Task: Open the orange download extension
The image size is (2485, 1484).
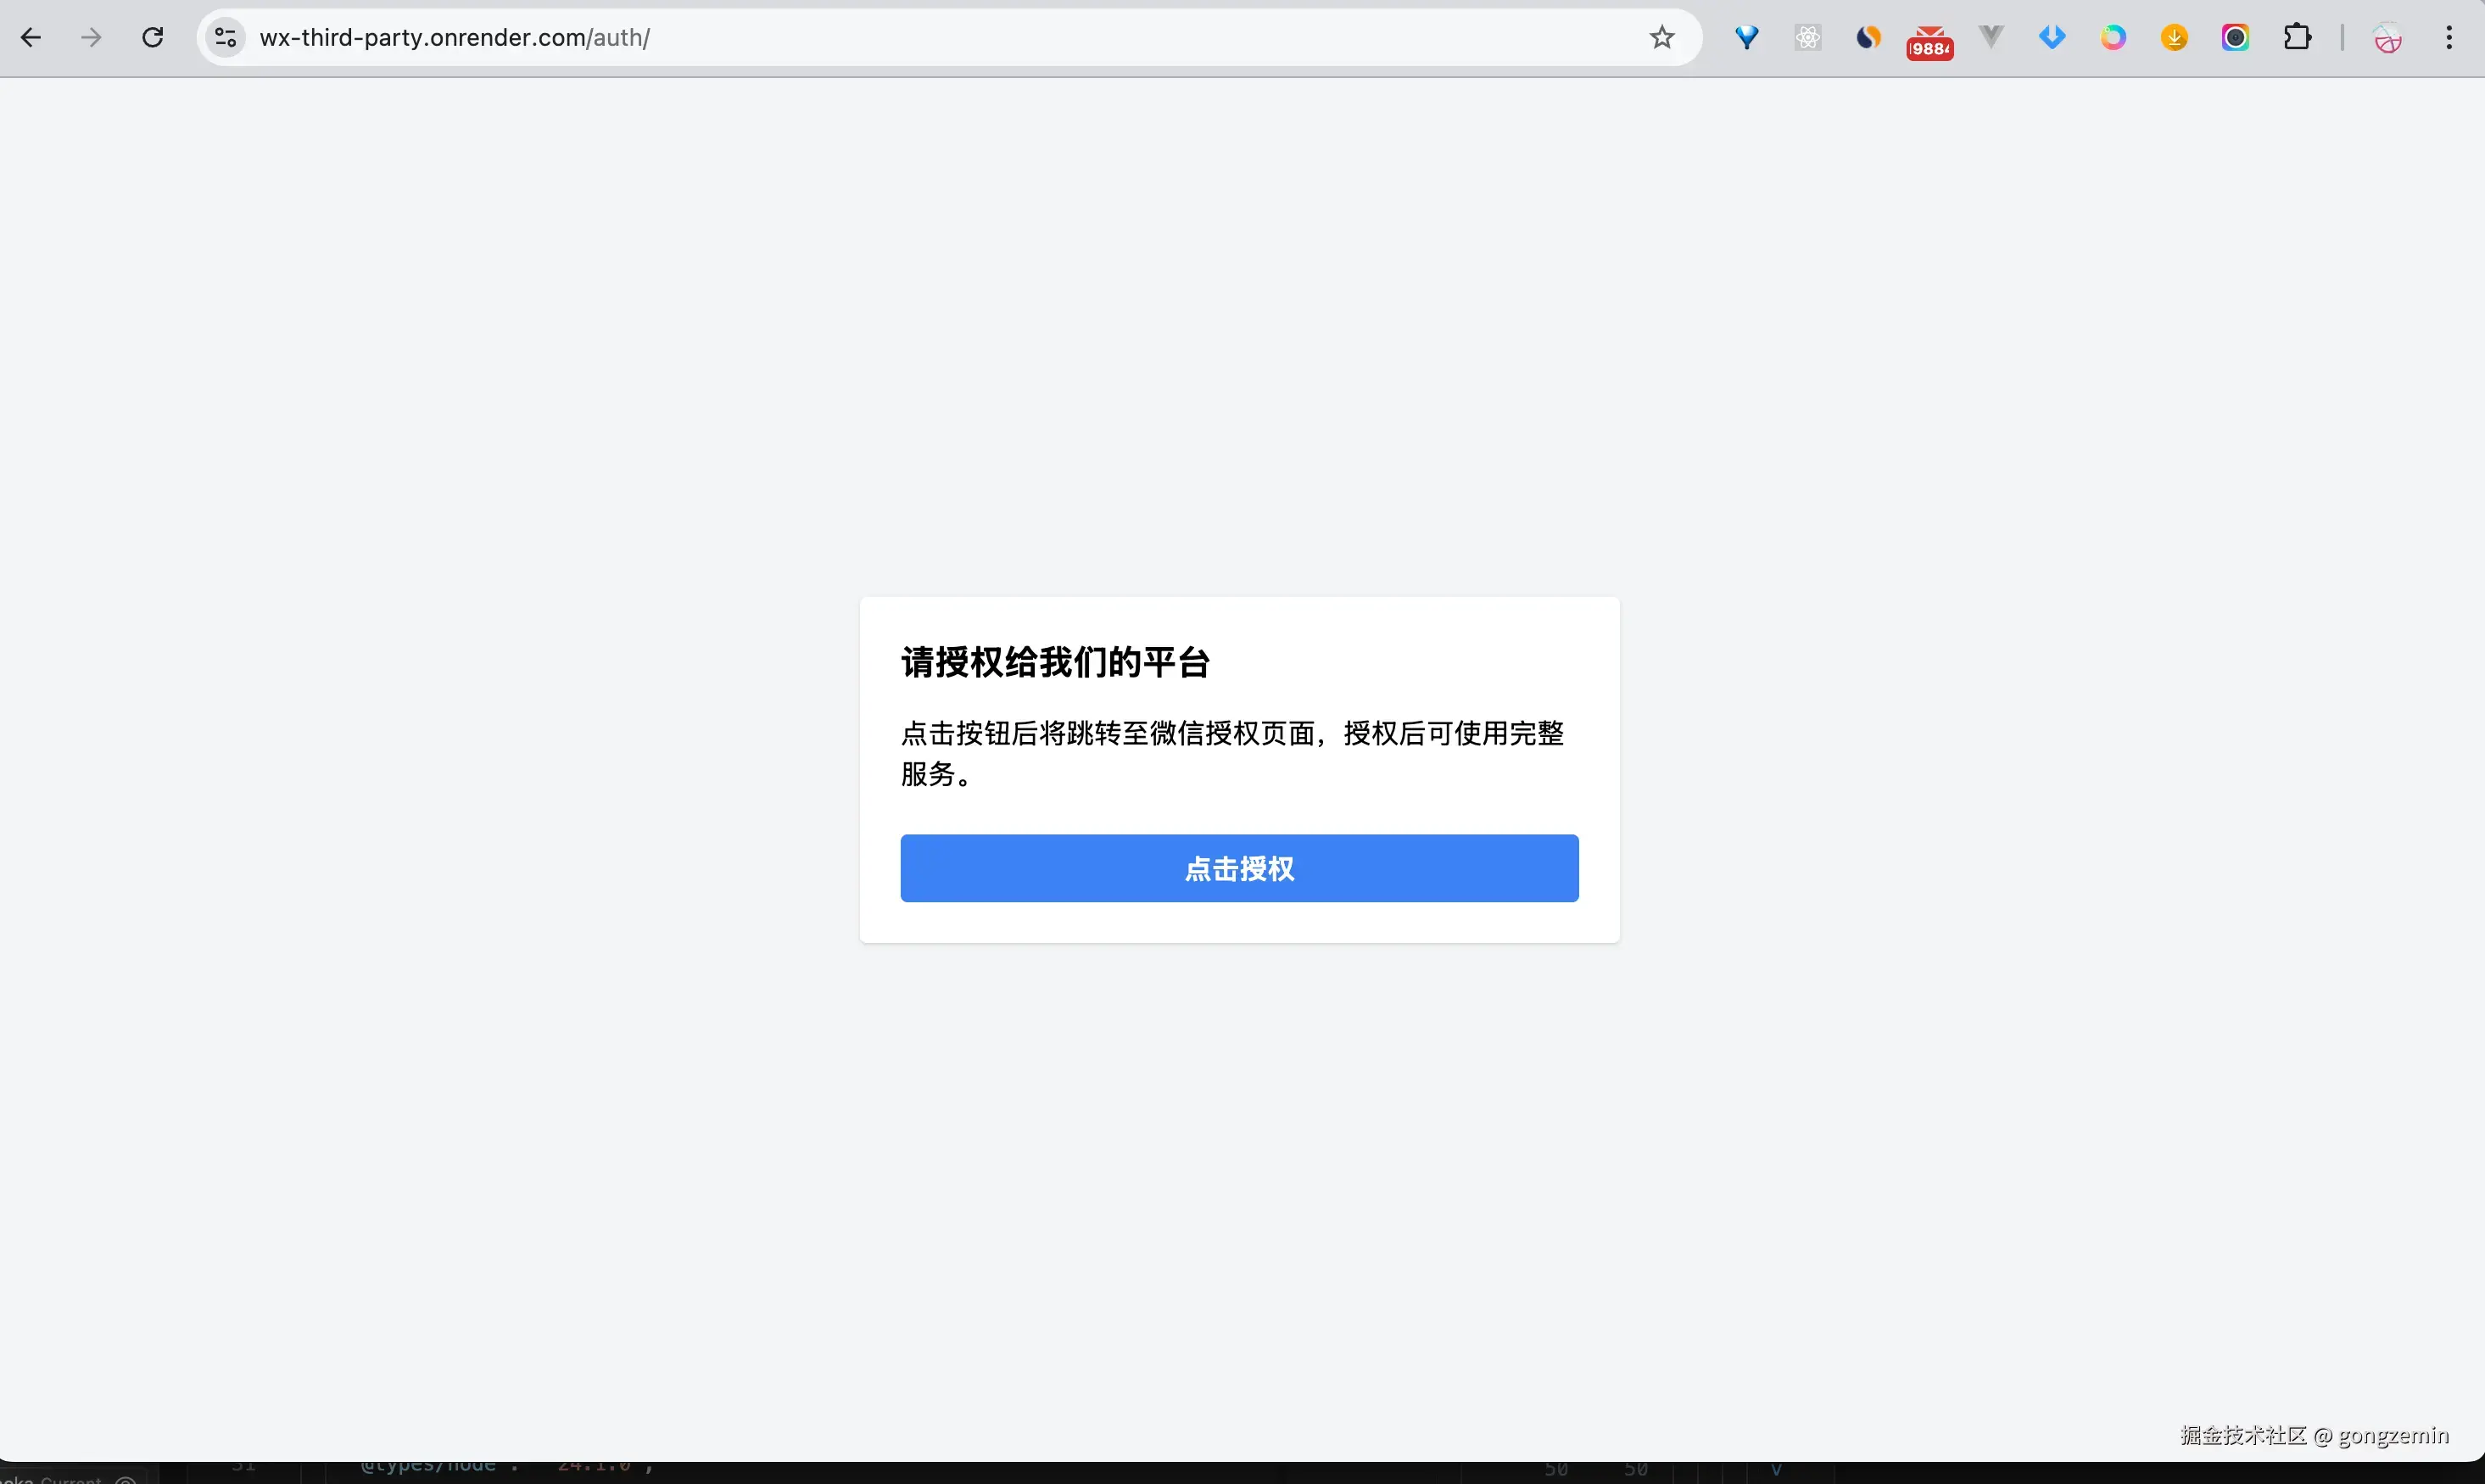Action: (2174, 38)
